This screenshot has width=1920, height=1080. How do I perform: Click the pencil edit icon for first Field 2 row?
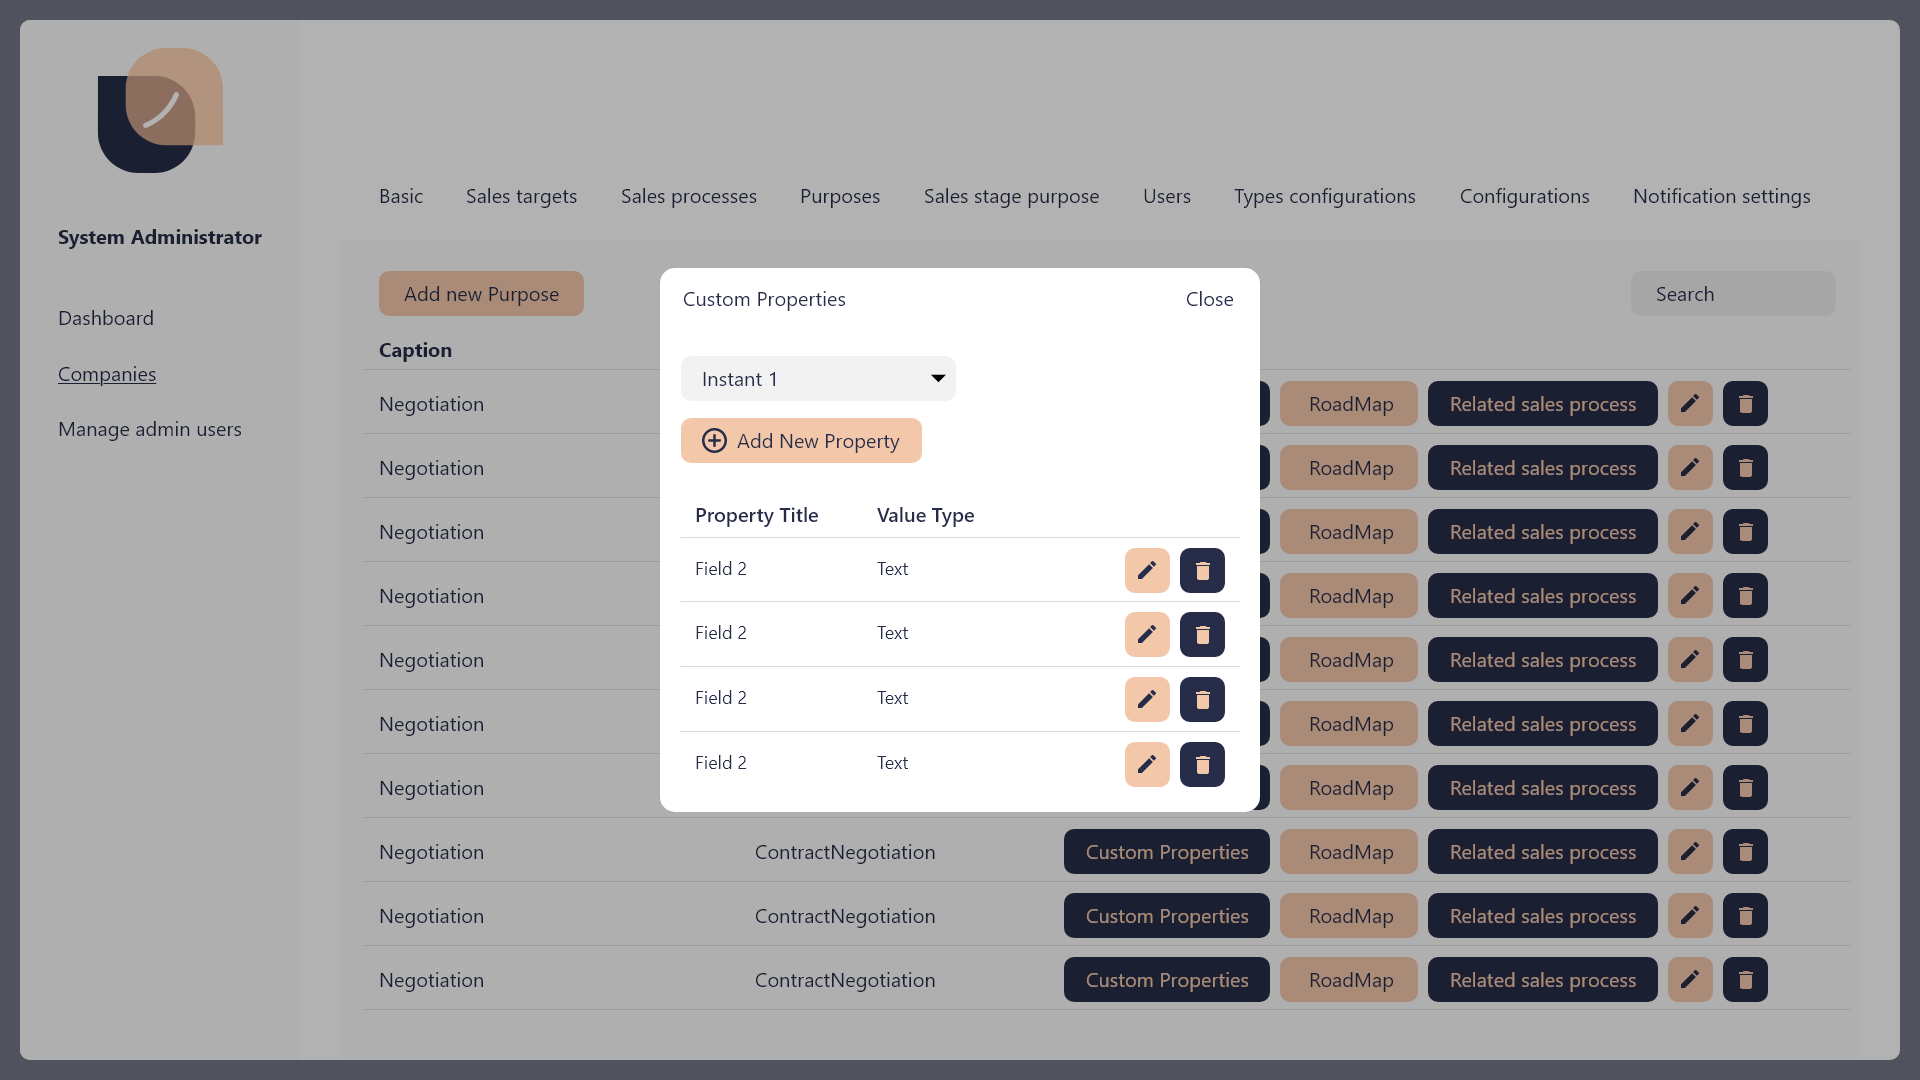point(1147,570)
